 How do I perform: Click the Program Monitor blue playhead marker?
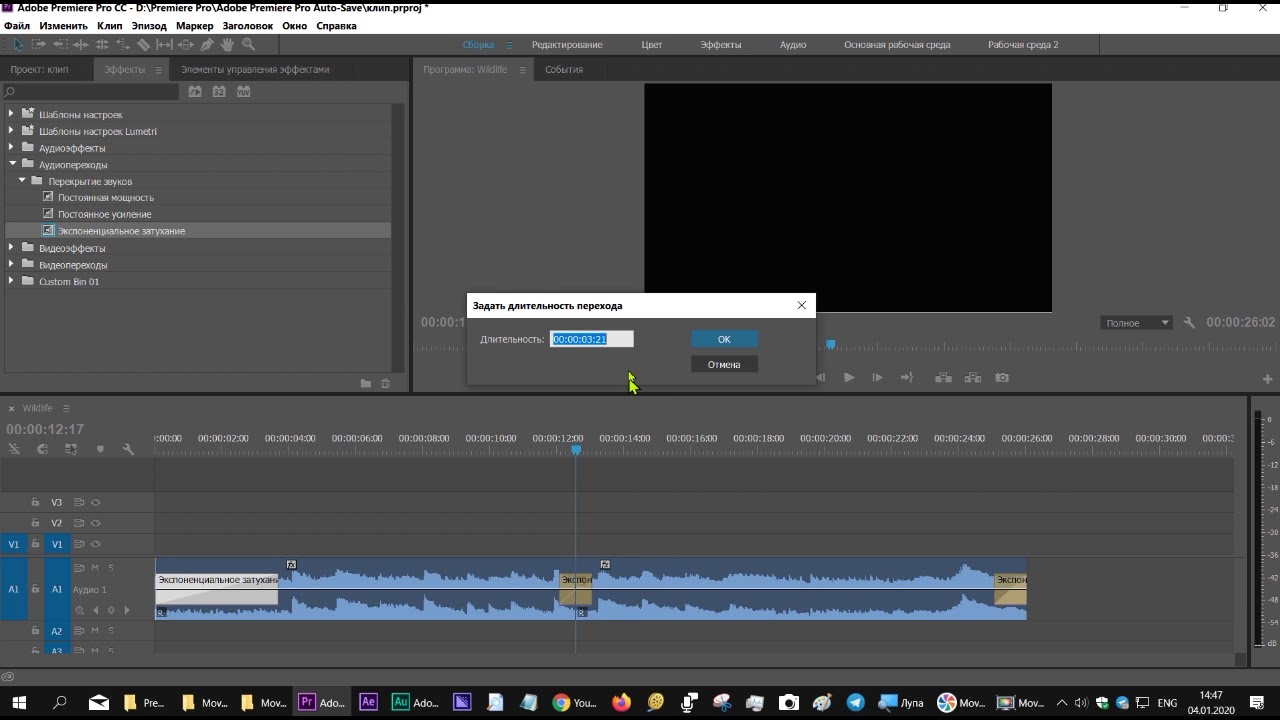coord(830,345)
